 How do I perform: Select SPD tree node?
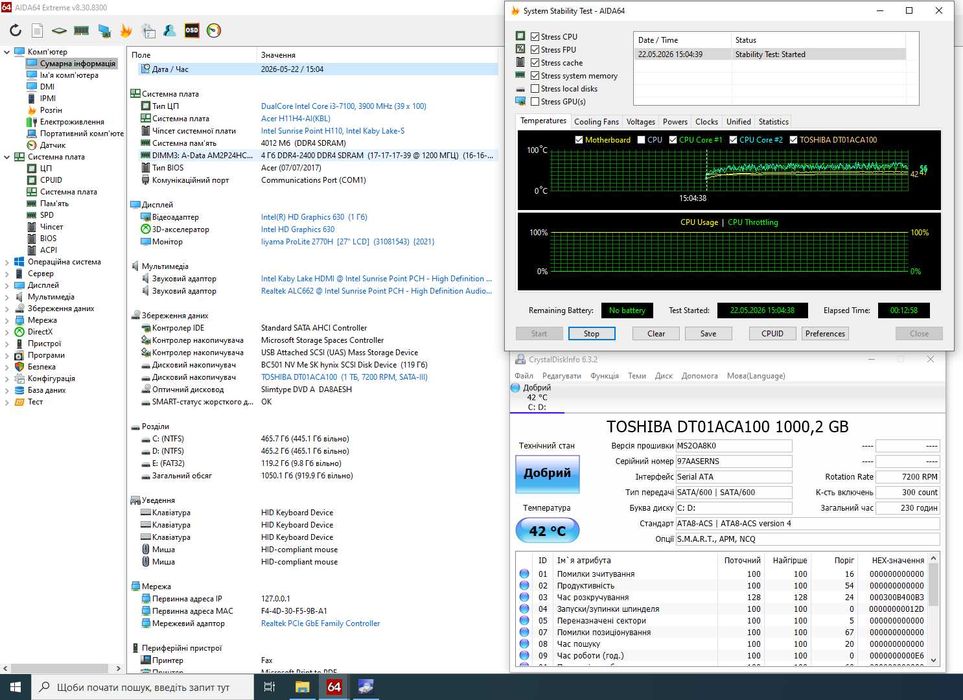pos(47,215)
